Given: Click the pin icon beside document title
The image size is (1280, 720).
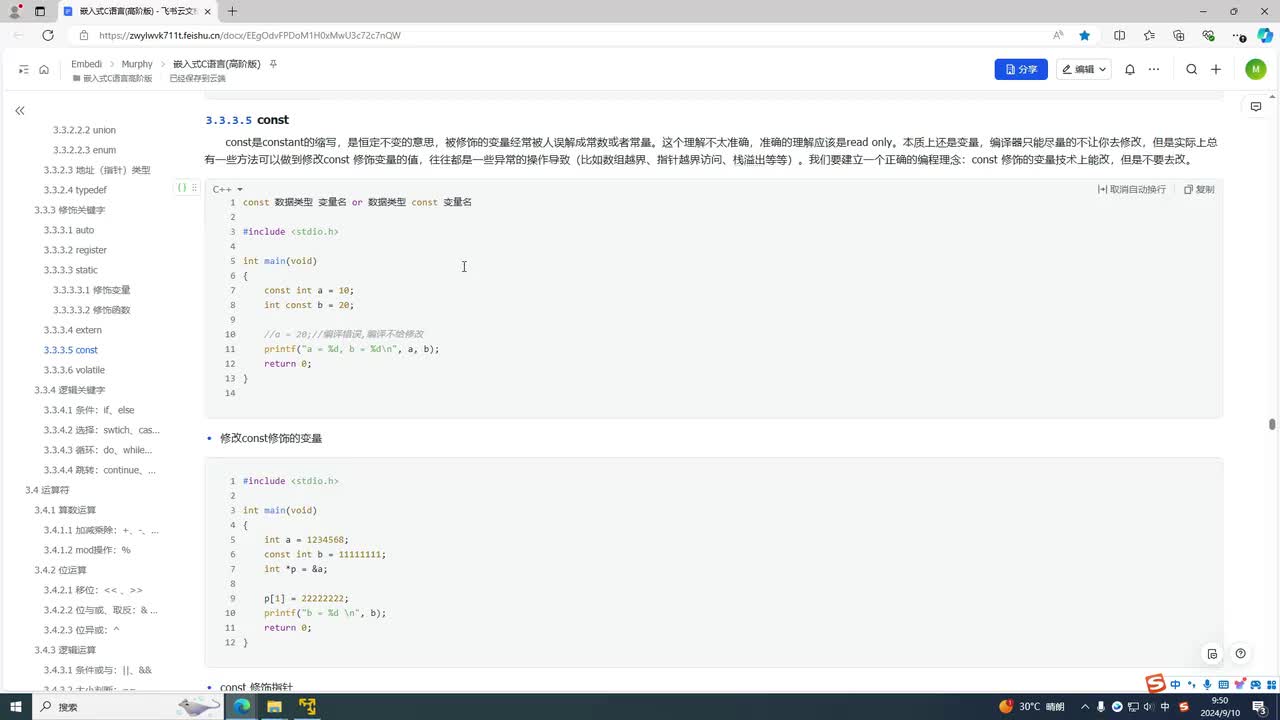Looking at the screenshot, I should tap(273, 64).
